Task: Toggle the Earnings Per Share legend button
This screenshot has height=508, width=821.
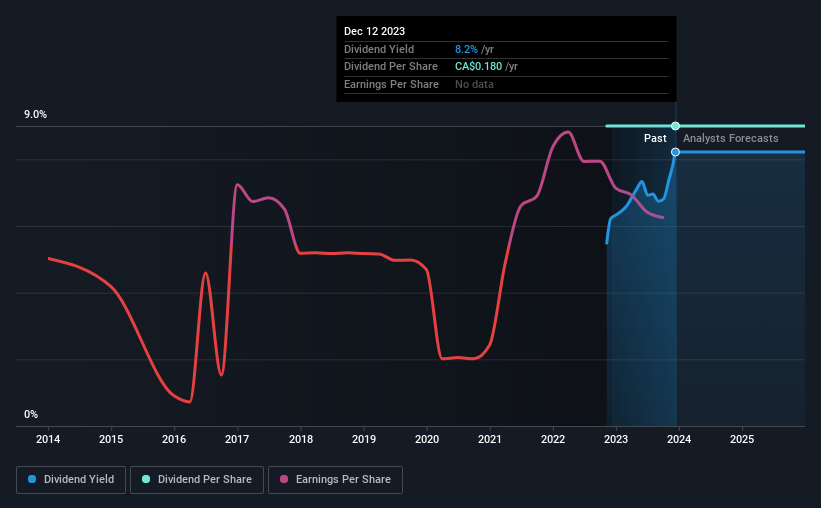Action: coord(335,480)
